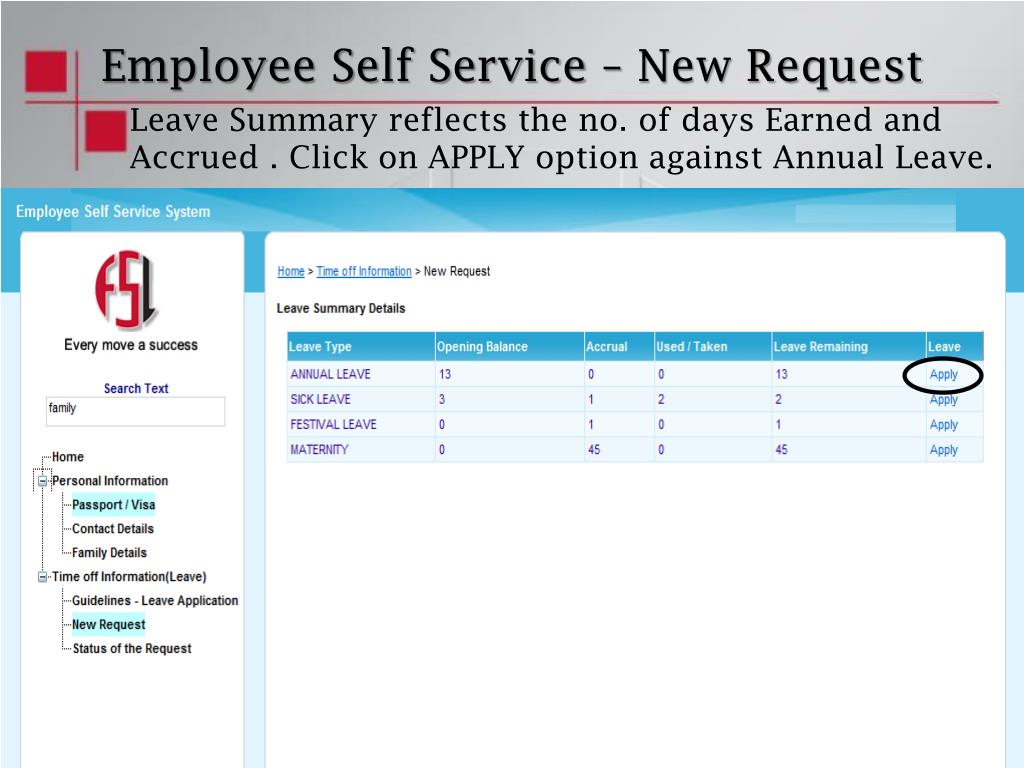
Task: Open Passport / Visa page
Action: 114,505
